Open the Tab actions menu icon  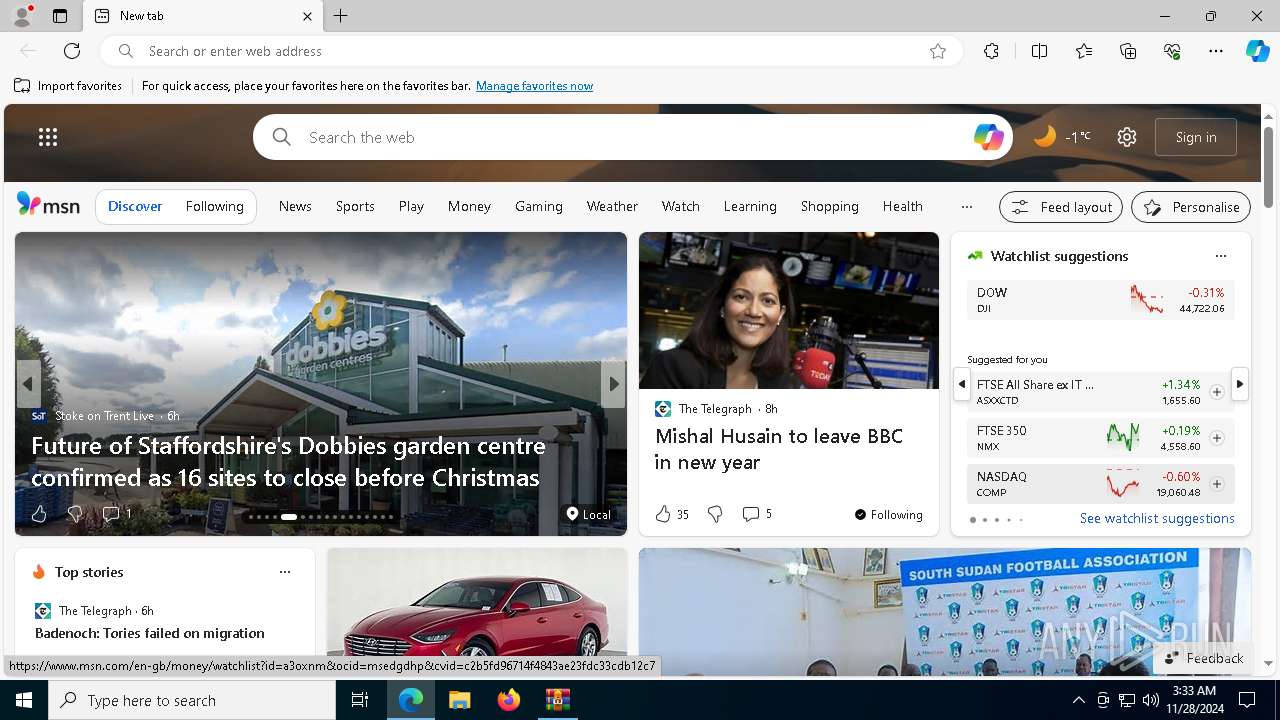click(60, 16)
